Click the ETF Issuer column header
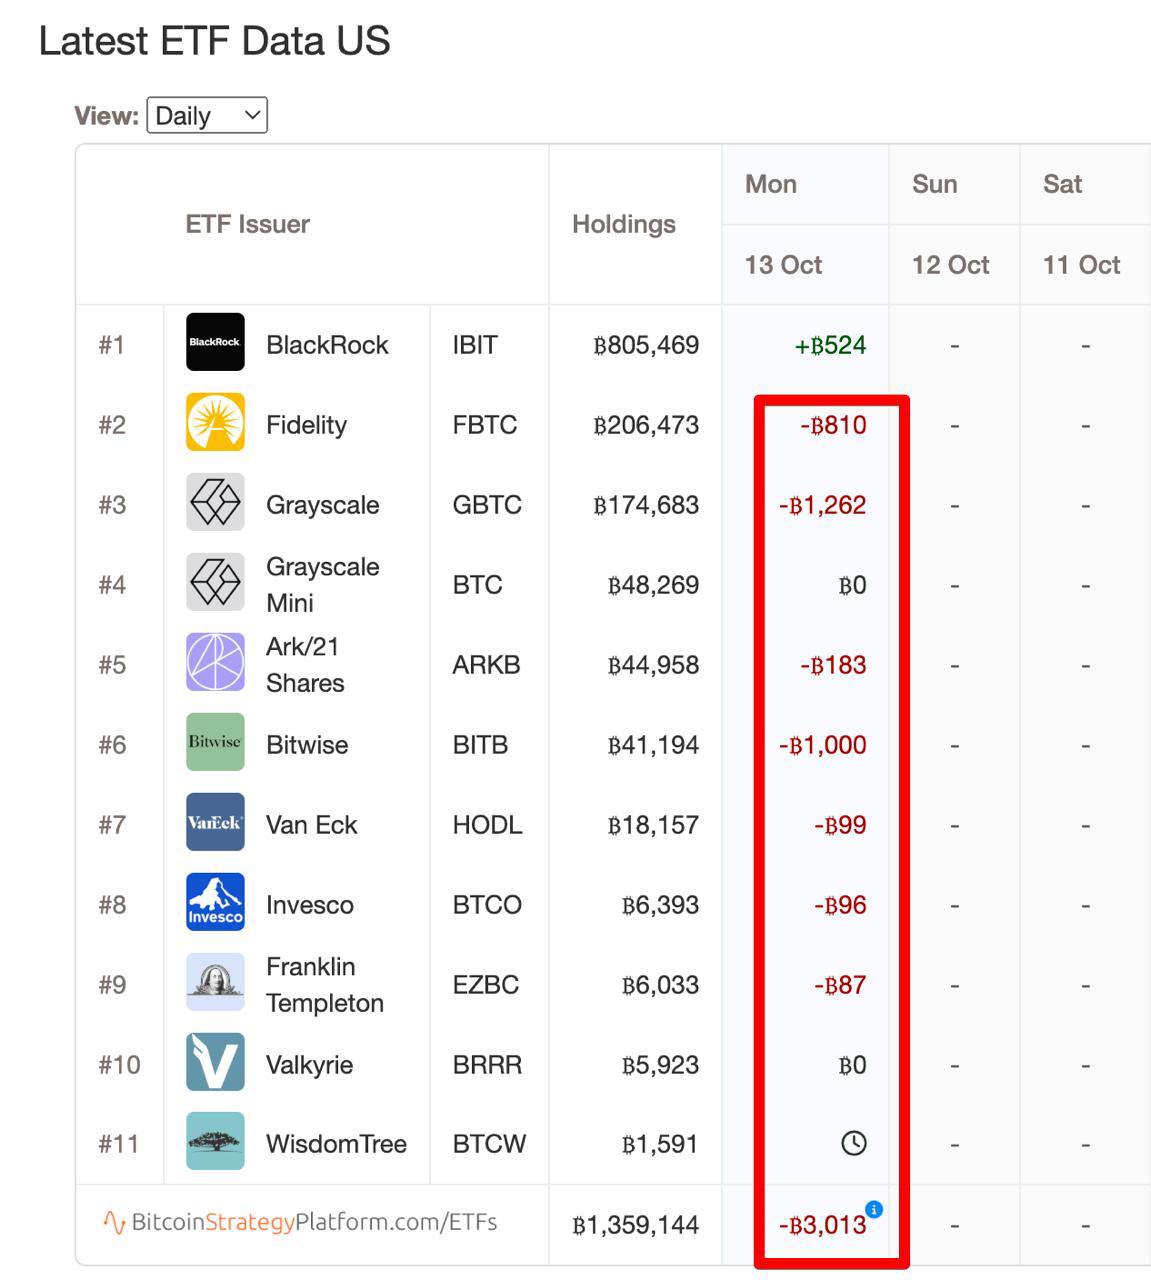The image size is (1151, 1280). click(247, 224)
